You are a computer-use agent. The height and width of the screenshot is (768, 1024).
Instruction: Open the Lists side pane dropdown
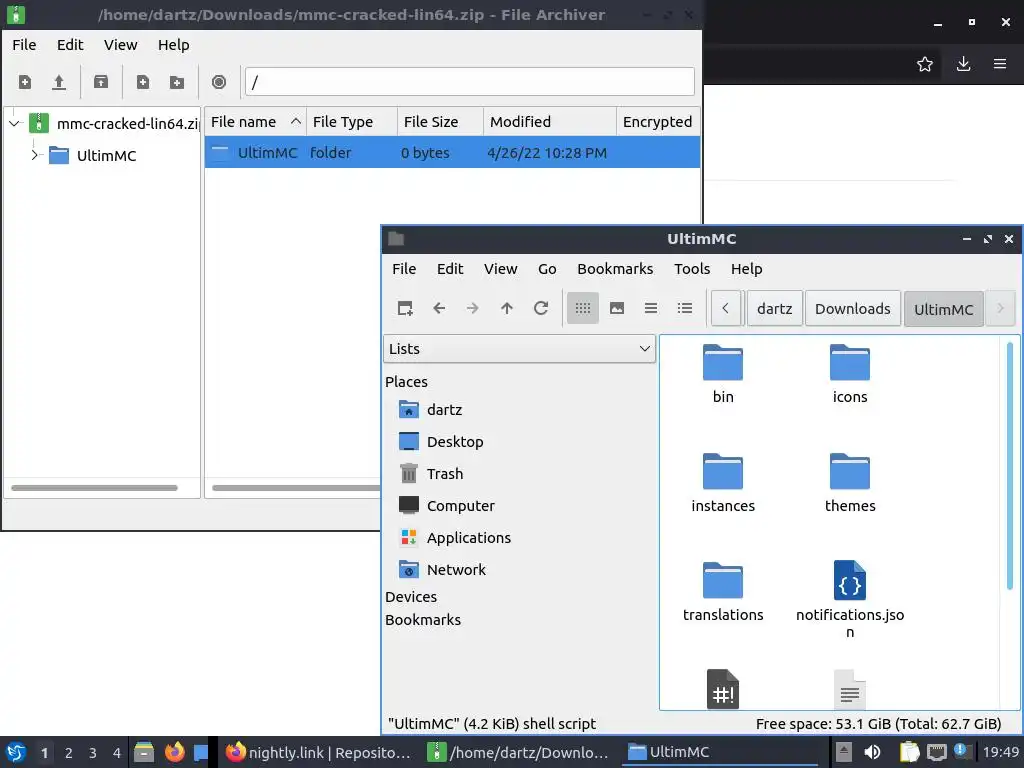click(519, 349)
